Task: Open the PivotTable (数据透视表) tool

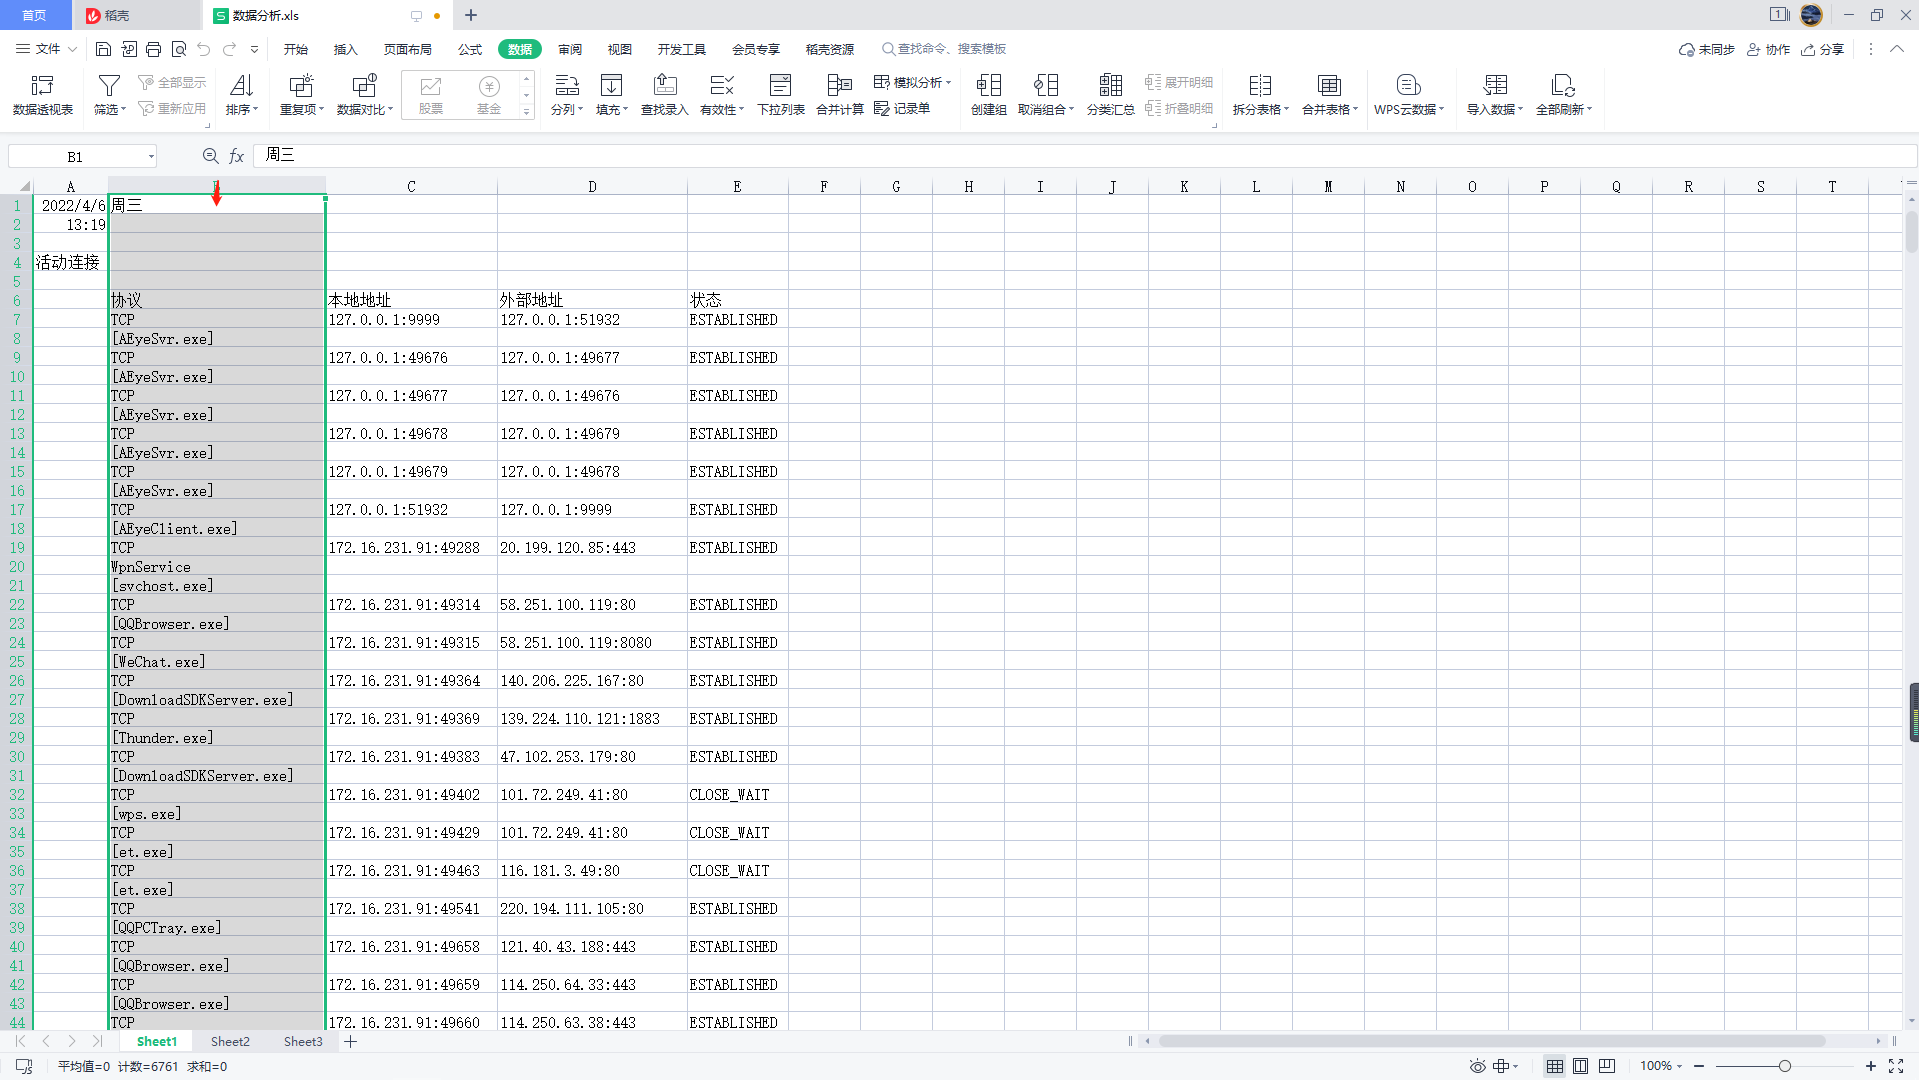Action: (x=43, y=95)
